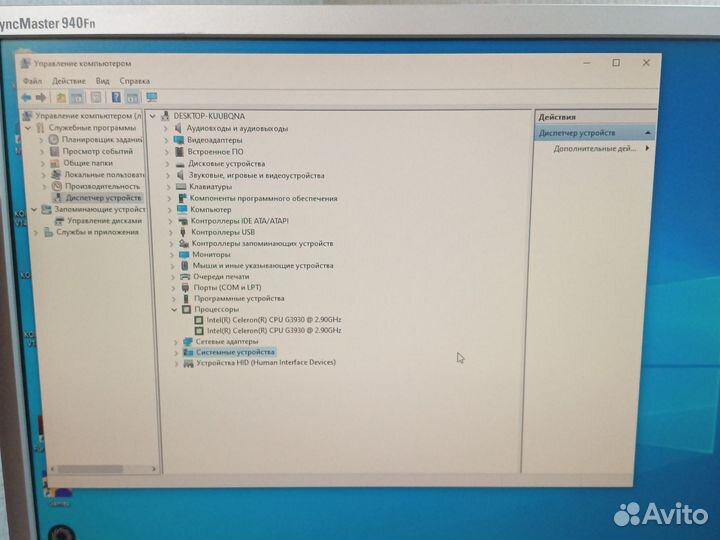
Task: Click the left pane horizontal scrollbar thumb
Action: click(x=90, y=469)
